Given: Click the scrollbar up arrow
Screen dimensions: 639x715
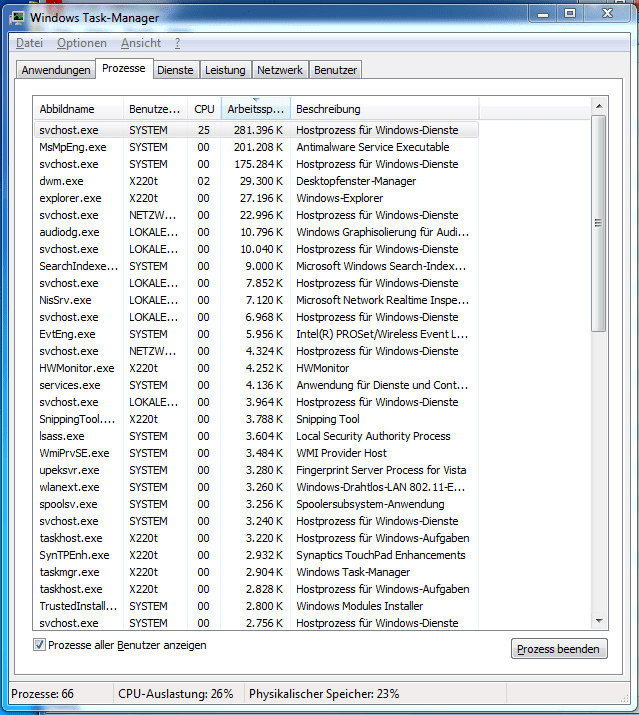Looking at the screenshot, I should (x=599, y=106).
